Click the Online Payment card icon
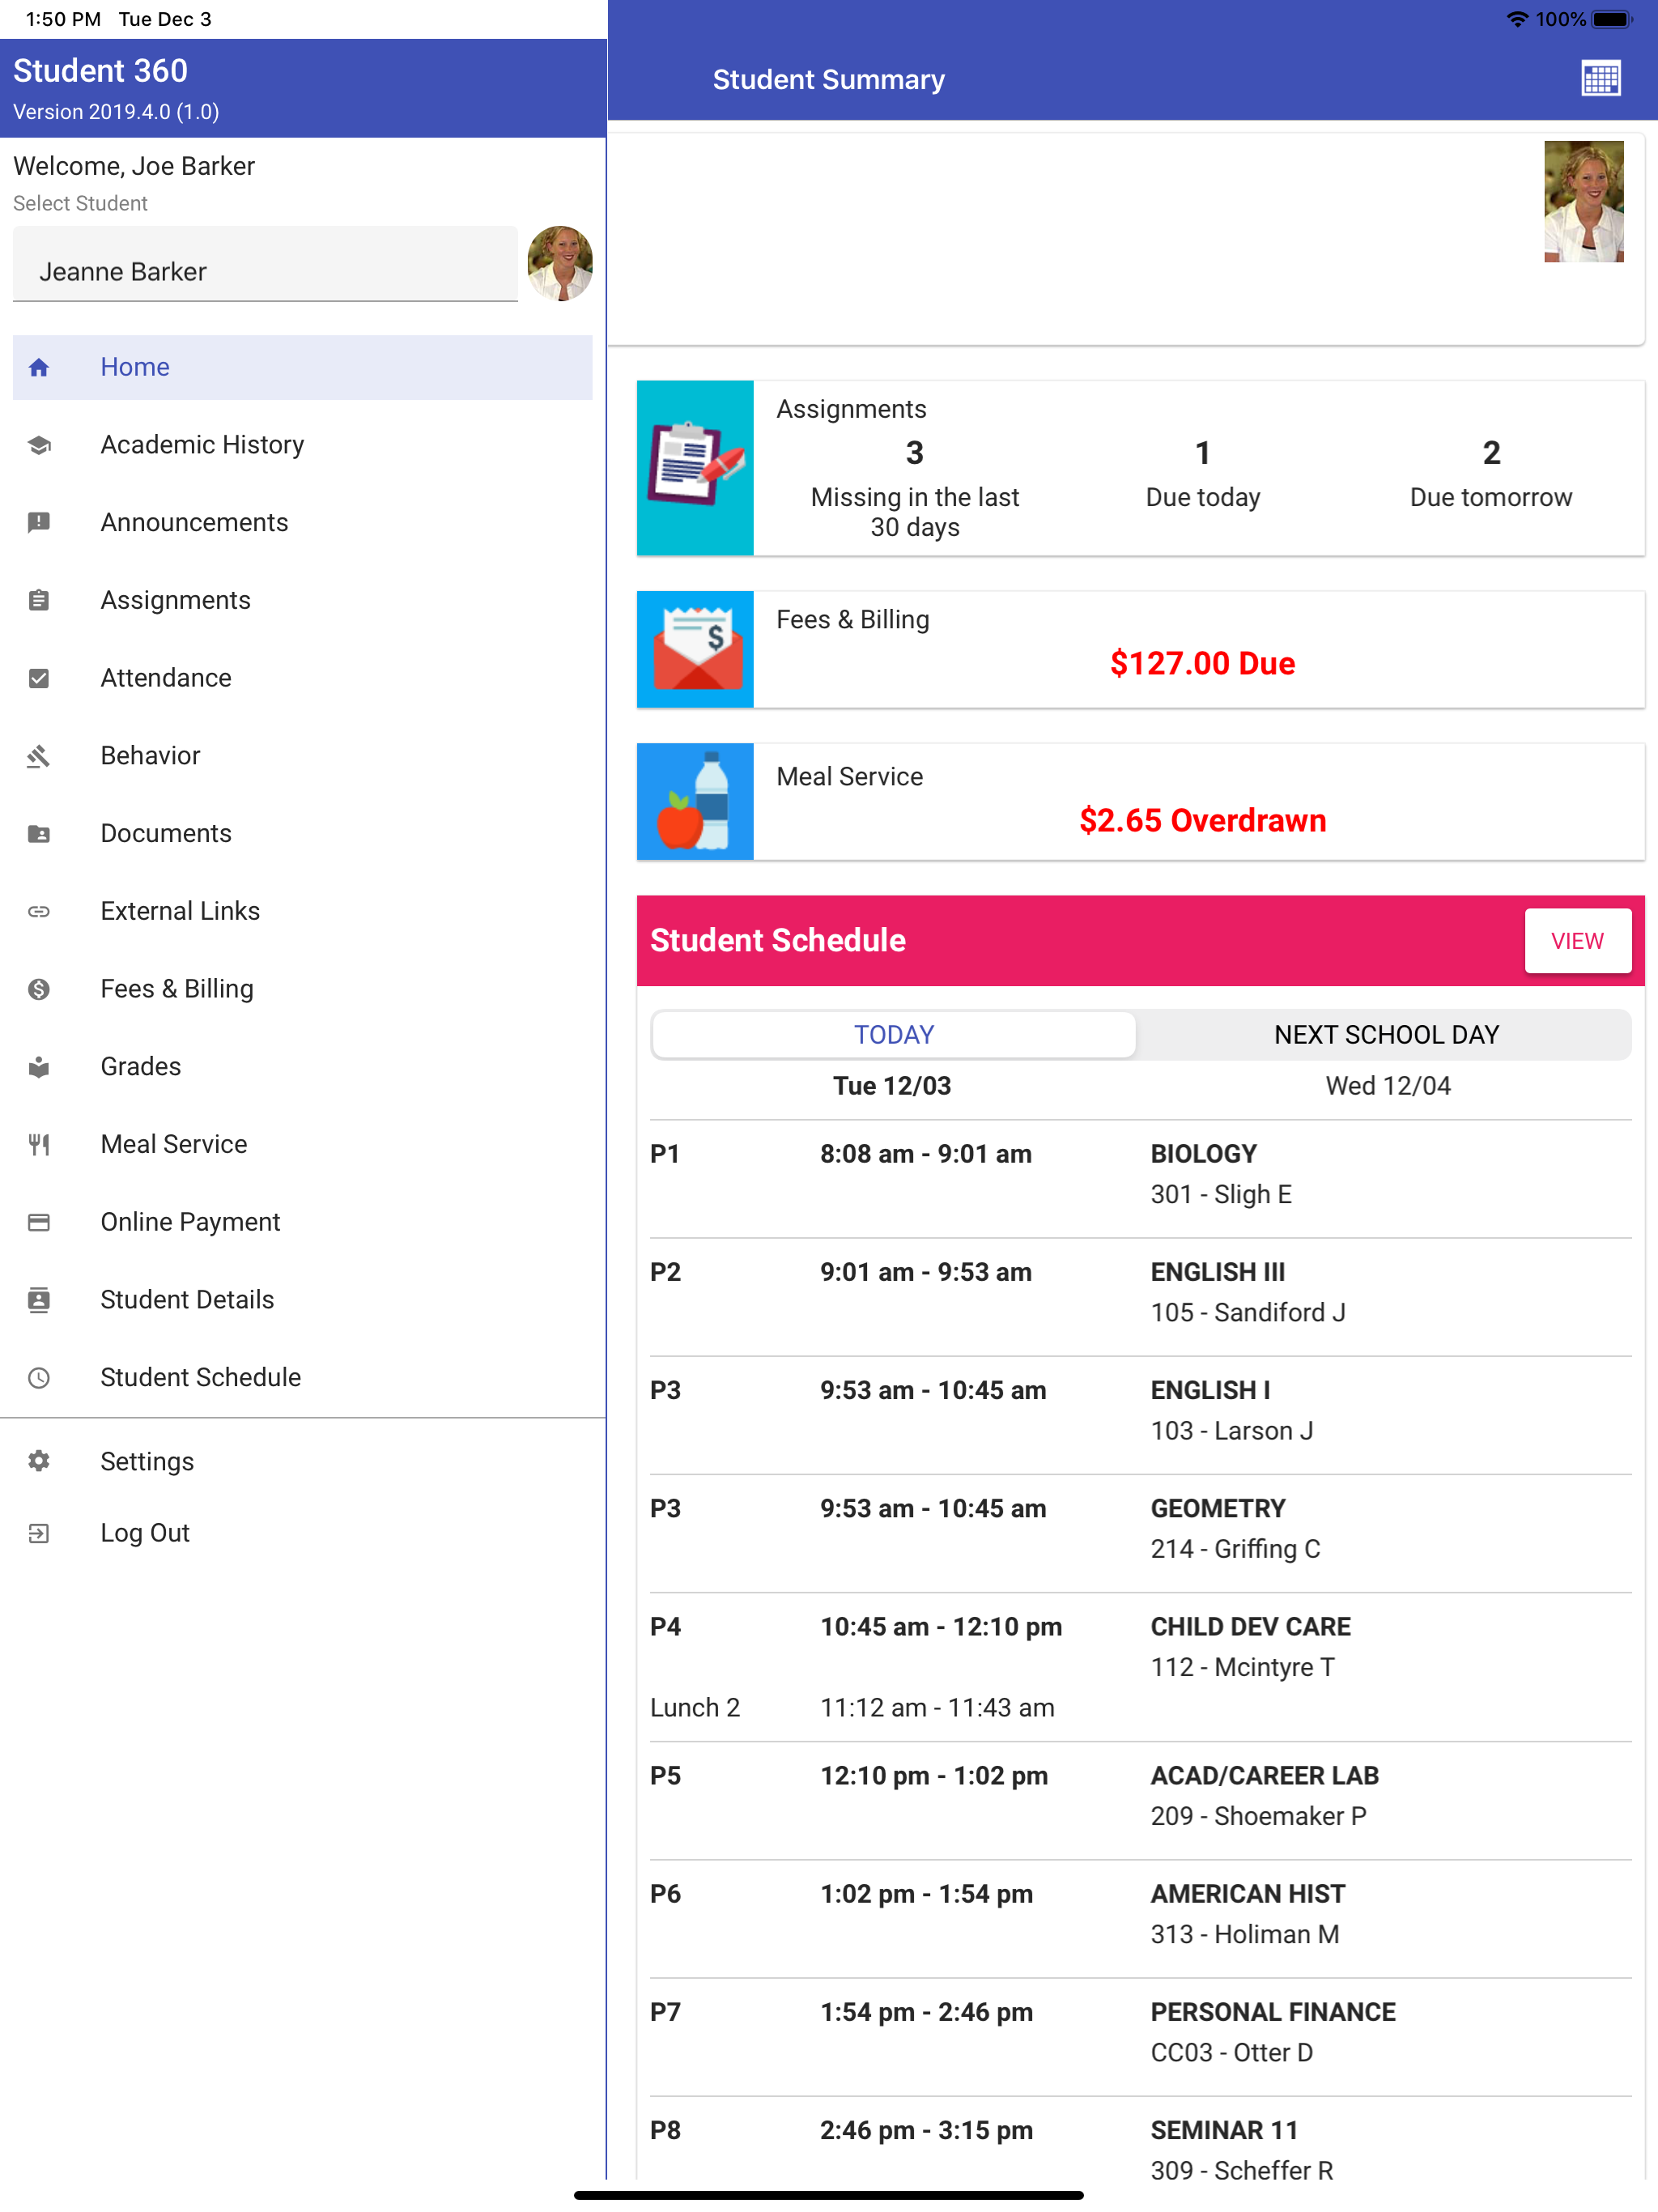Image resolution: width=1658 pixels, height=2212 pixels. (x=39, y=1222)
